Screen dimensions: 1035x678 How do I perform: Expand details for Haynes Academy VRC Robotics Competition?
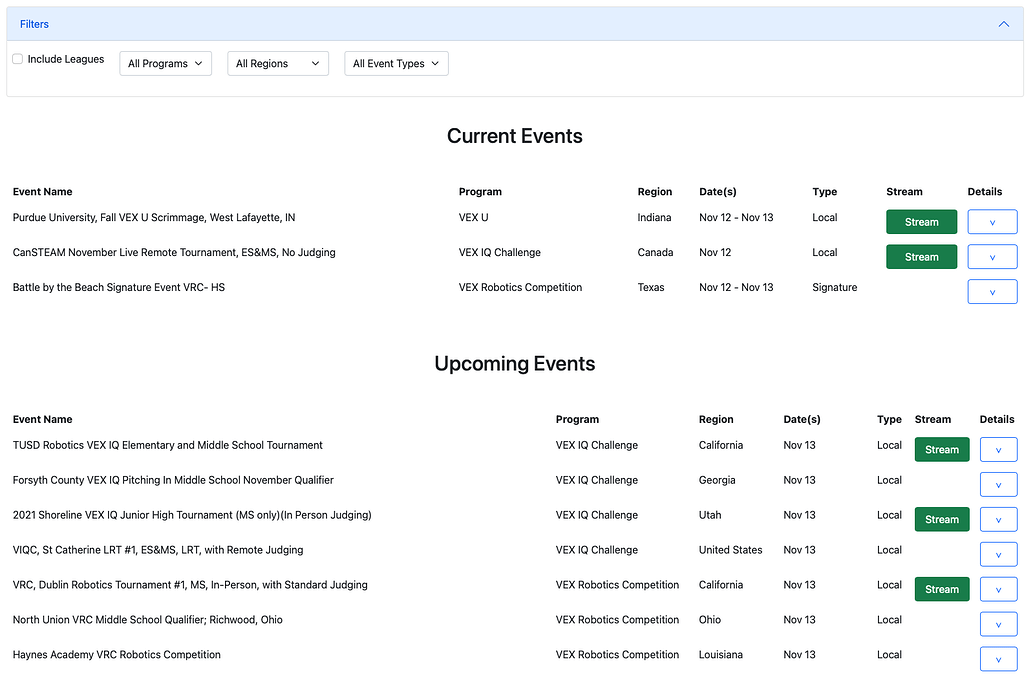pos(998,658)
